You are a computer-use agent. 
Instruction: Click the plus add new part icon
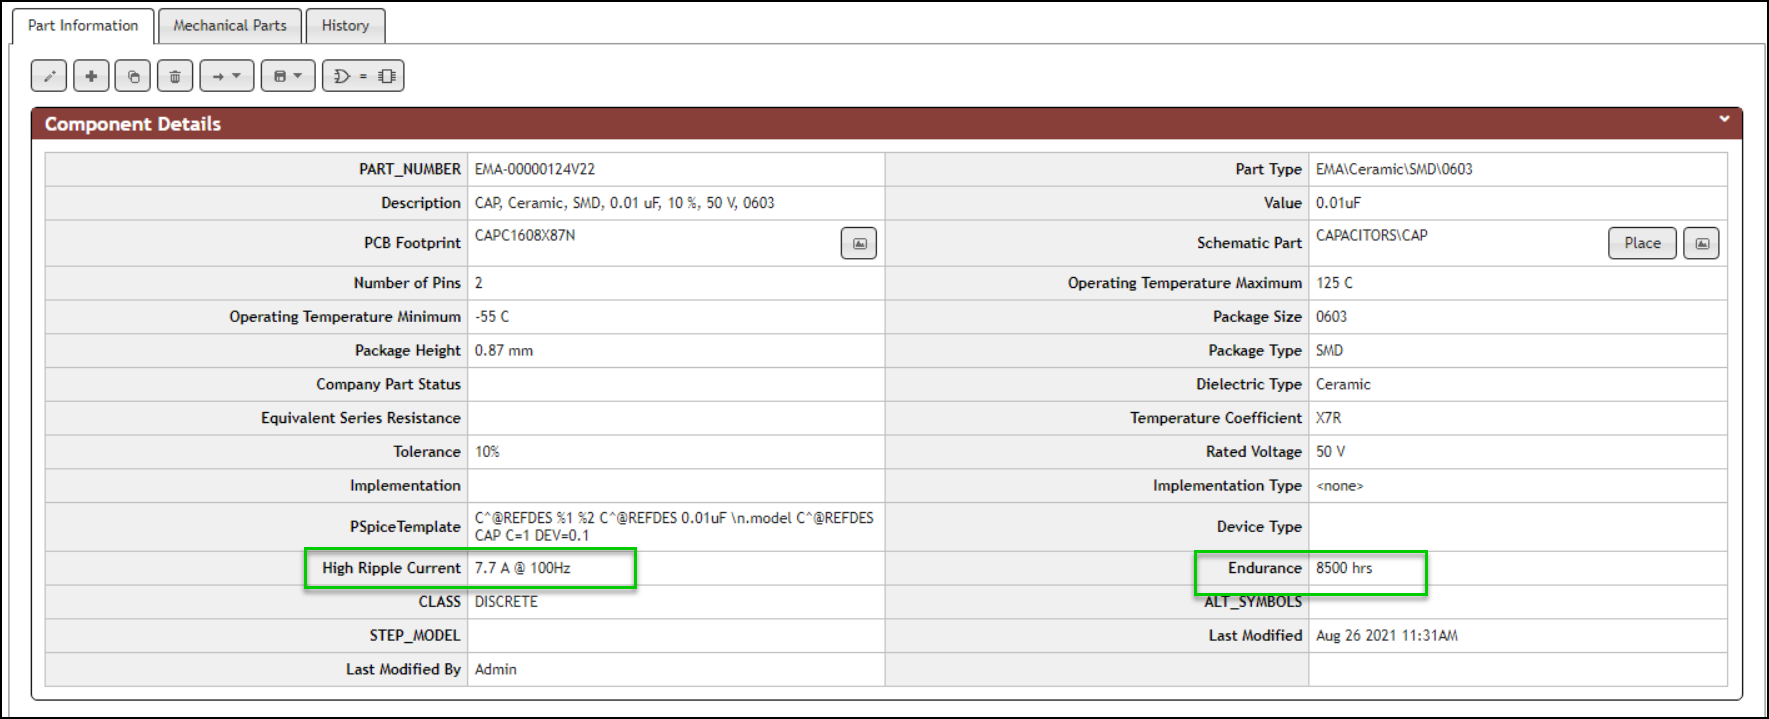91,76
